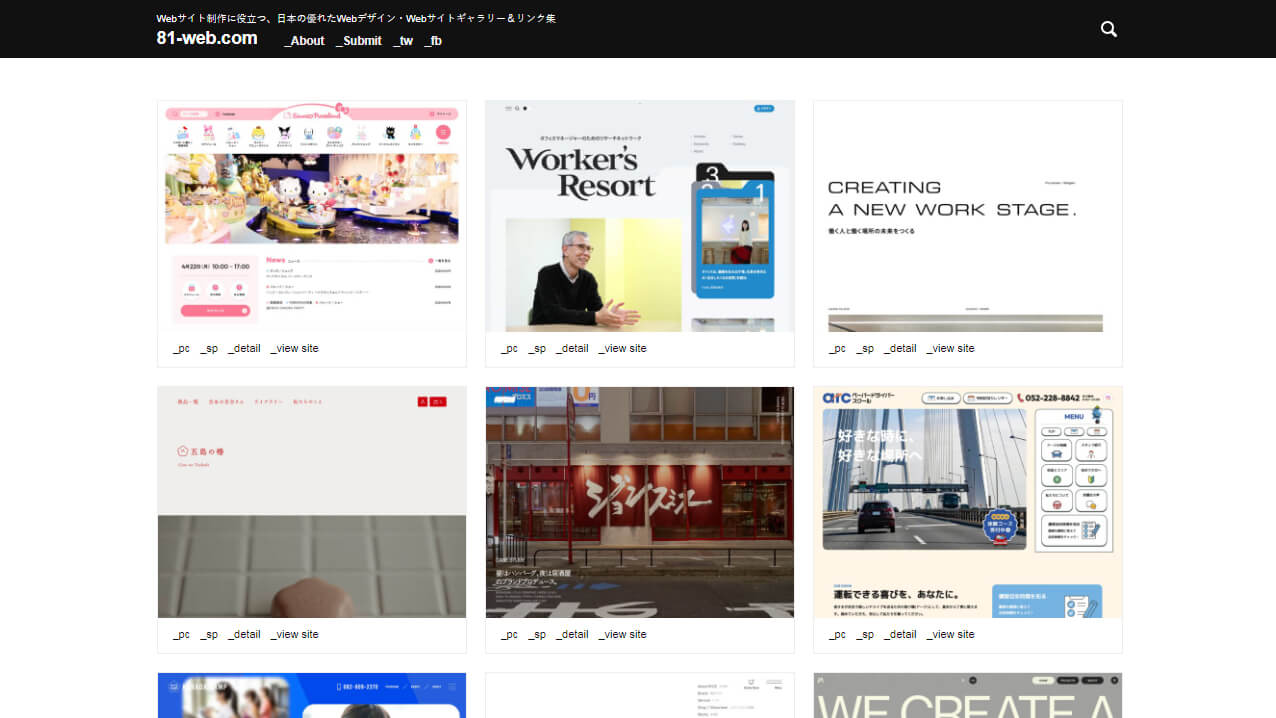Click the Sanrio Puroland website thumbnail
The width and height of the screenshot is (1276, 718).
311,215
